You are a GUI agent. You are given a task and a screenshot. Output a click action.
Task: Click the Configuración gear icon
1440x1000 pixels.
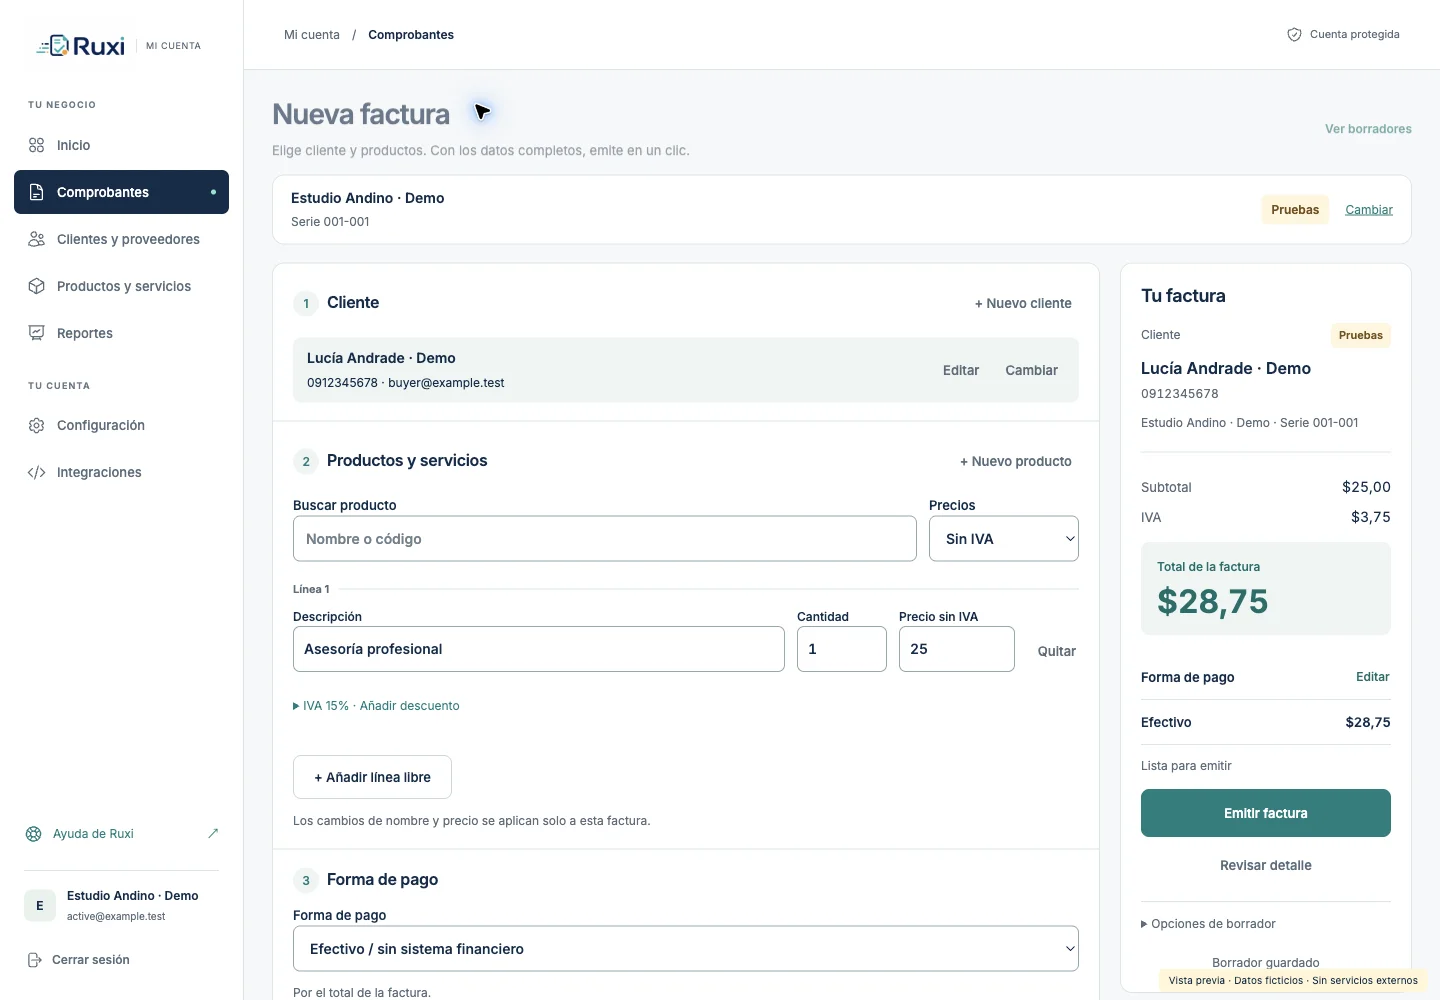click(x=36, y=425)
